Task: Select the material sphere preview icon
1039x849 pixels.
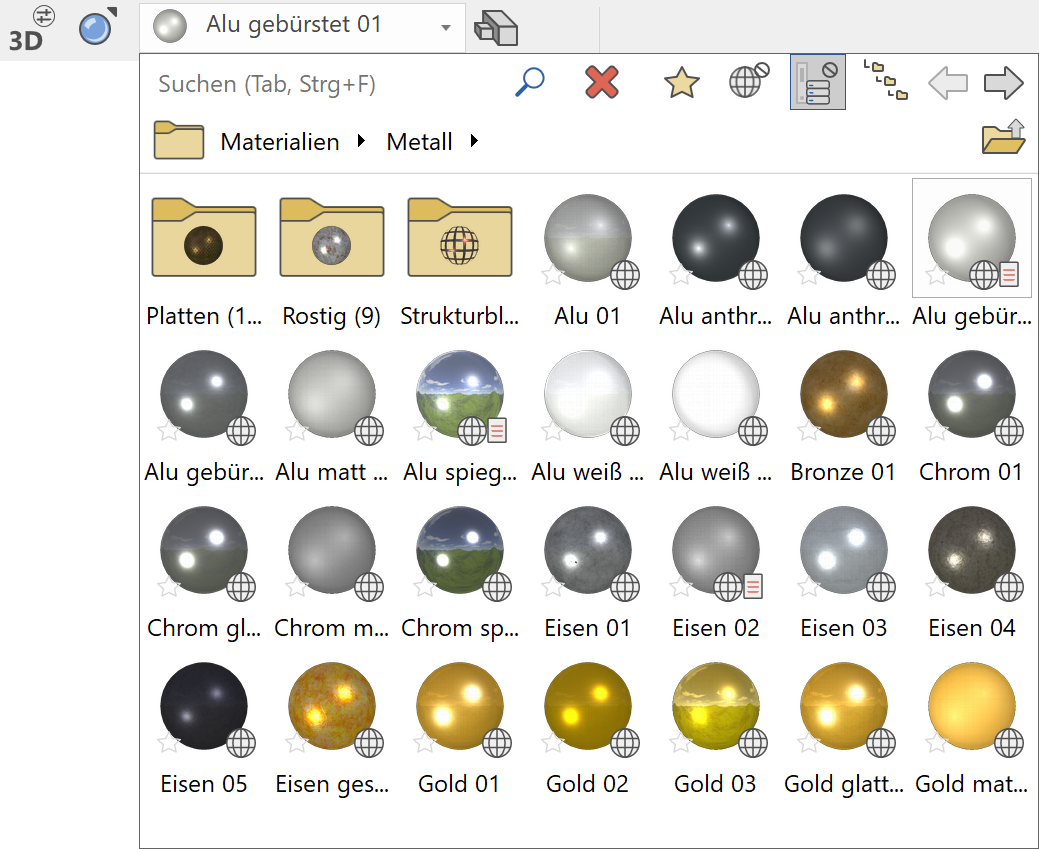Action: [168, 27]
